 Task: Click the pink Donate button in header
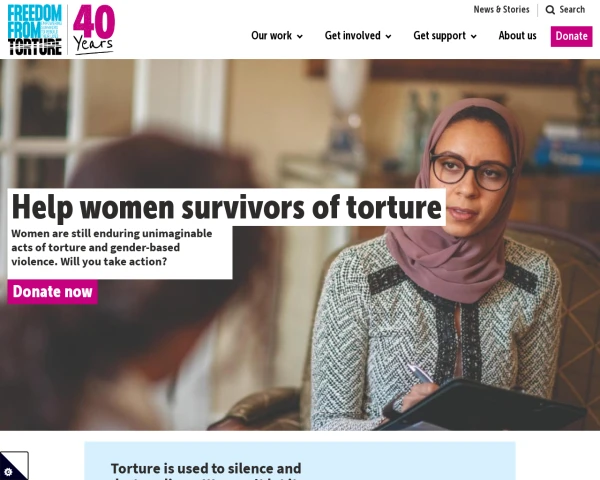click(x=571, y=36)
